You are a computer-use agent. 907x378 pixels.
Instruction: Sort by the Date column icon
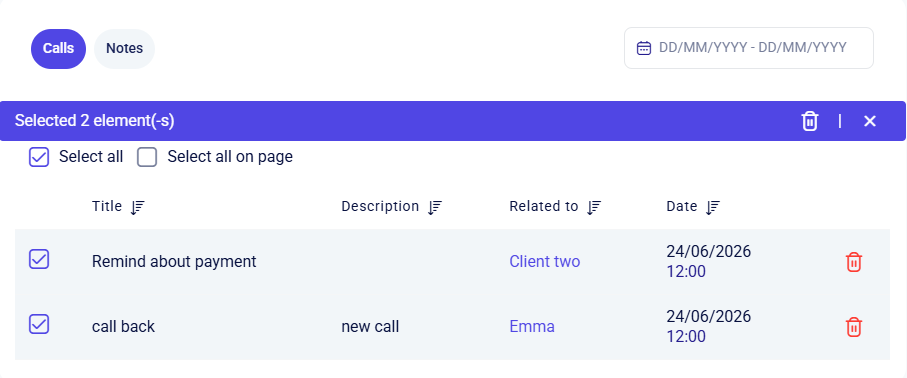point(713,207)
